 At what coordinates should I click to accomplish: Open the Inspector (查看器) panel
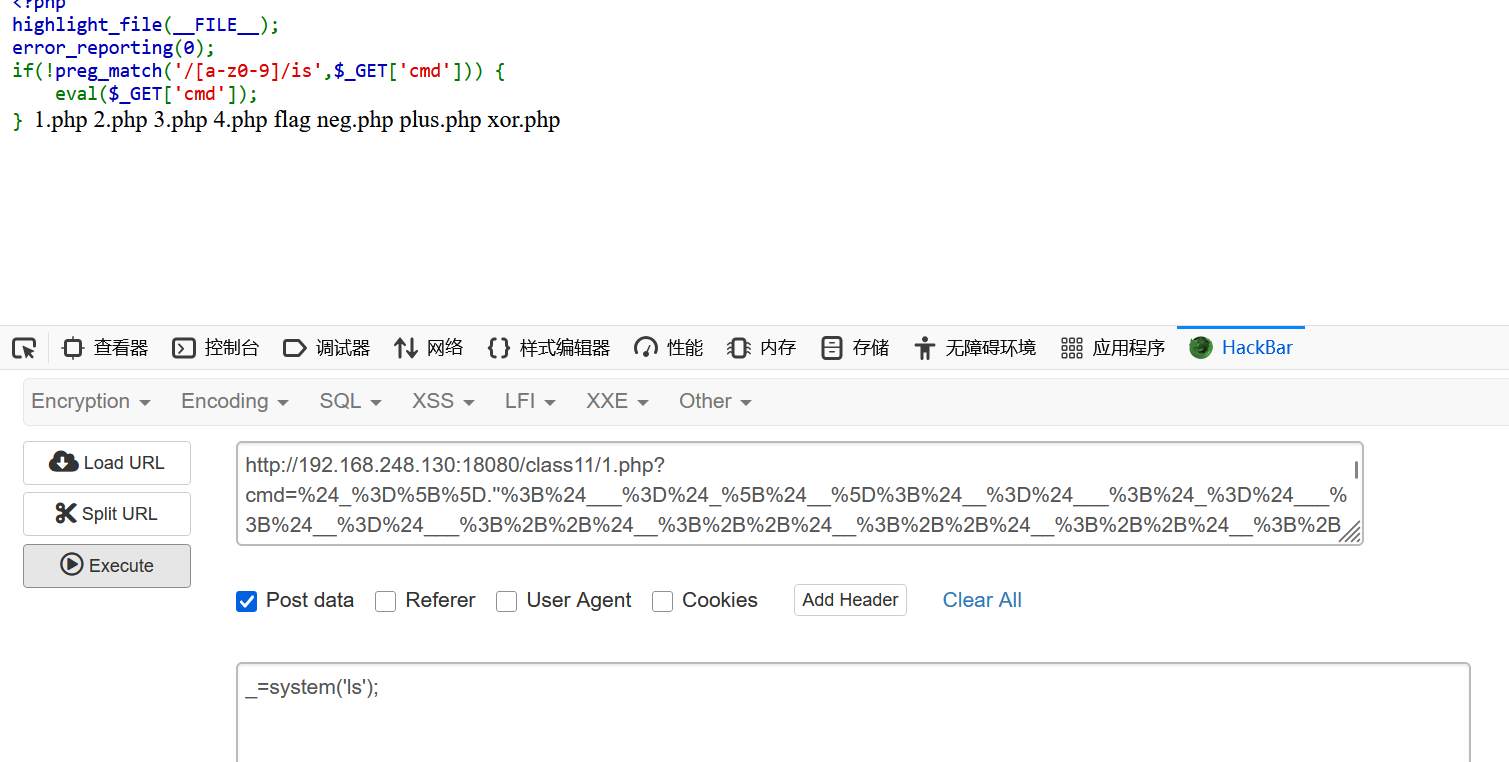[105, 348]
